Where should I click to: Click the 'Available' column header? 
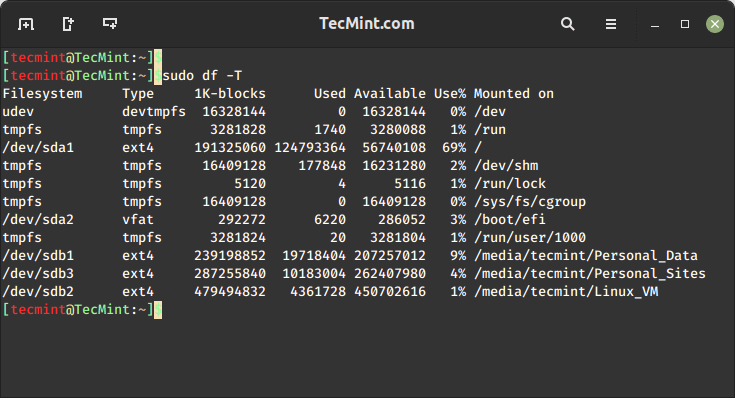point(390,94)
